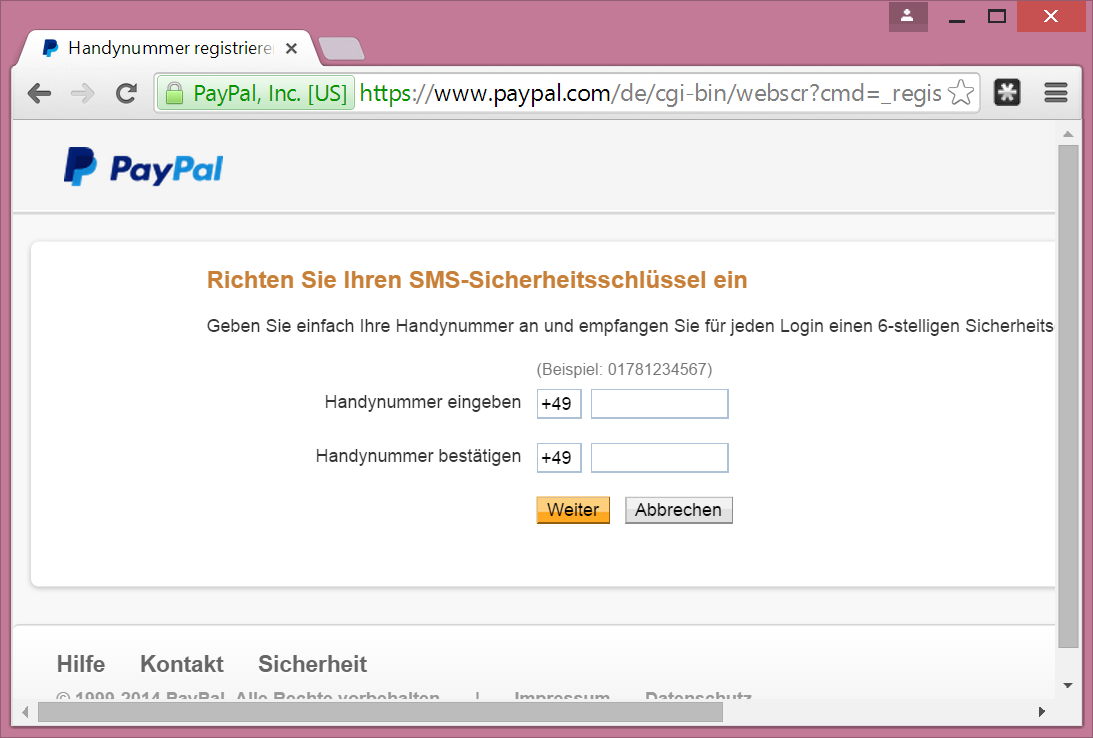1093x738 pixels.
Task: Click the user profile icon in the title bar
Action: 908,16
